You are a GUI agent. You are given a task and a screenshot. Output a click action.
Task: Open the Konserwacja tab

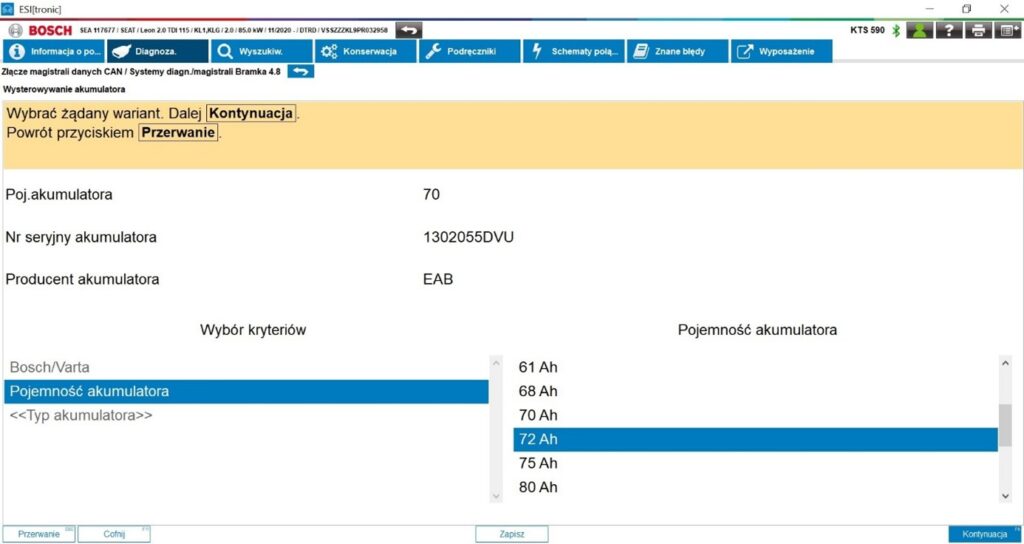pos(363,51)
